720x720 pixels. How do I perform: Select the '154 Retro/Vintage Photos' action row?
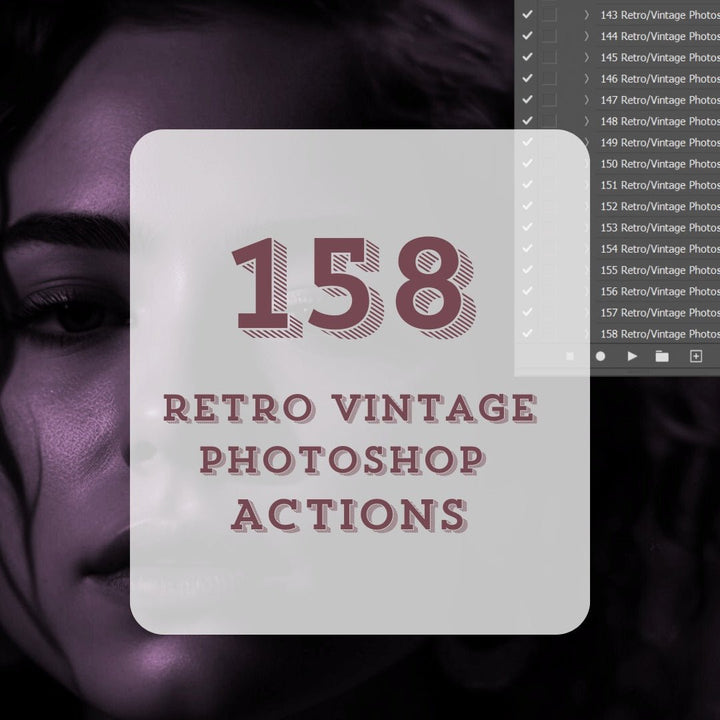(x=658, y=248)
